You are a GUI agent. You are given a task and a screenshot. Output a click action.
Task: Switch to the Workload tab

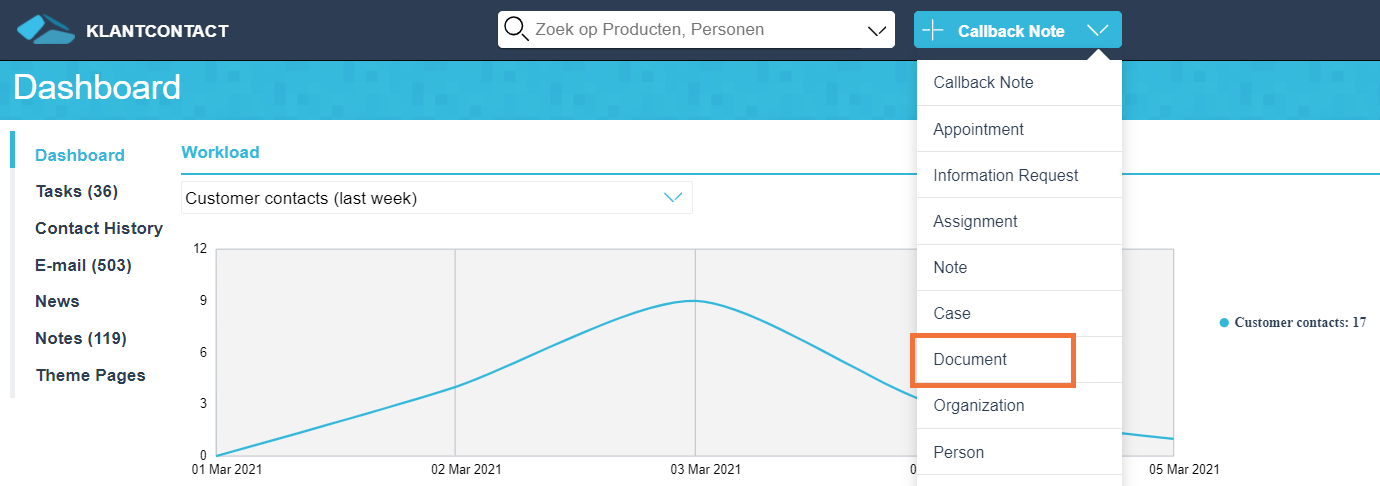220,152
